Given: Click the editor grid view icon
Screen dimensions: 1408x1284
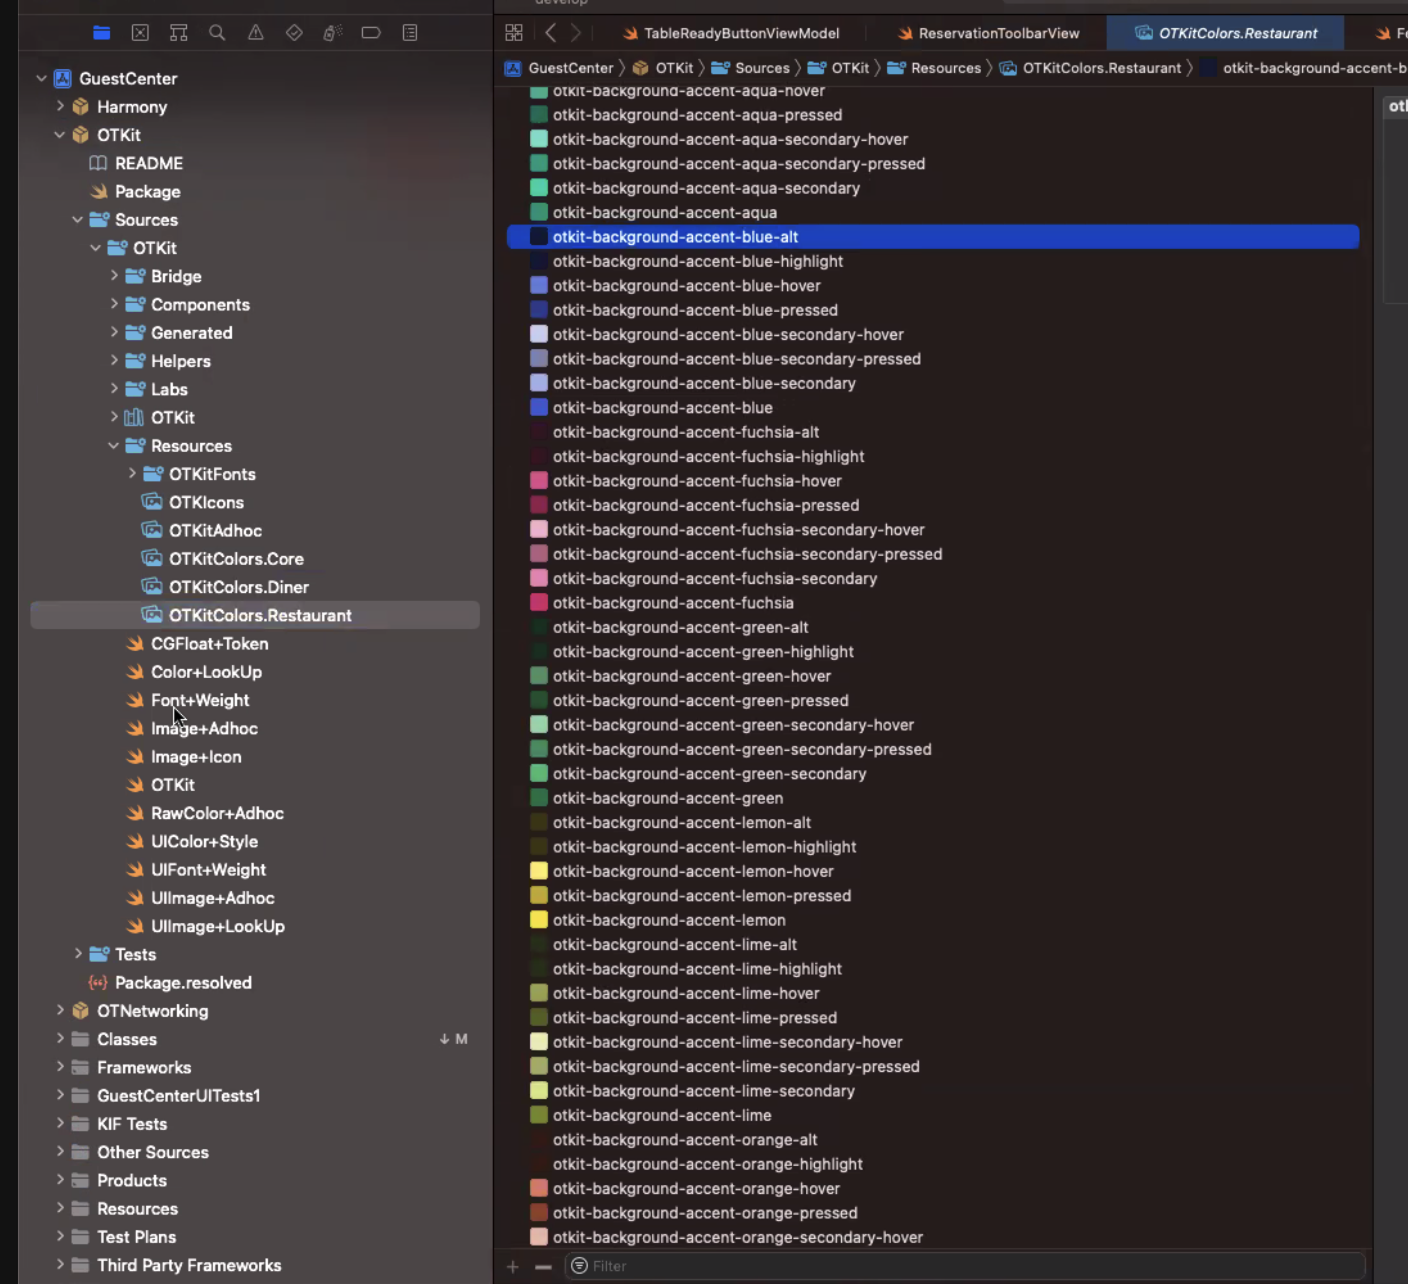Looking at the screenshot, I should coord(513,32).
